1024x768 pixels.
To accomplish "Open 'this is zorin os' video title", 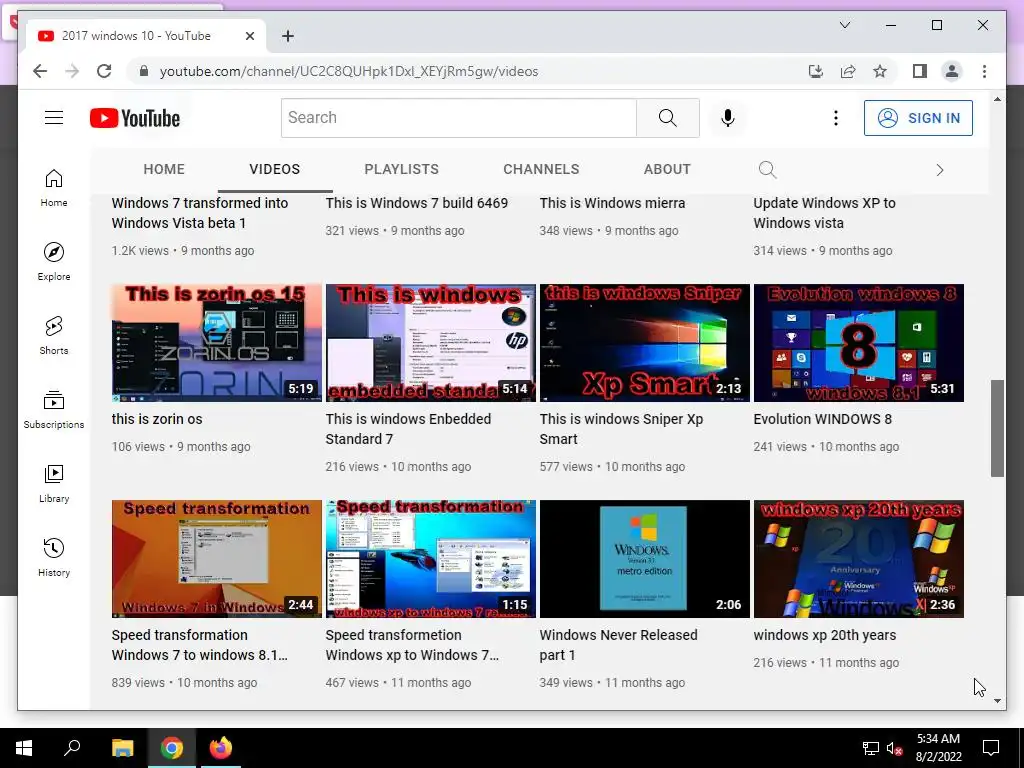I will [157, 419].
